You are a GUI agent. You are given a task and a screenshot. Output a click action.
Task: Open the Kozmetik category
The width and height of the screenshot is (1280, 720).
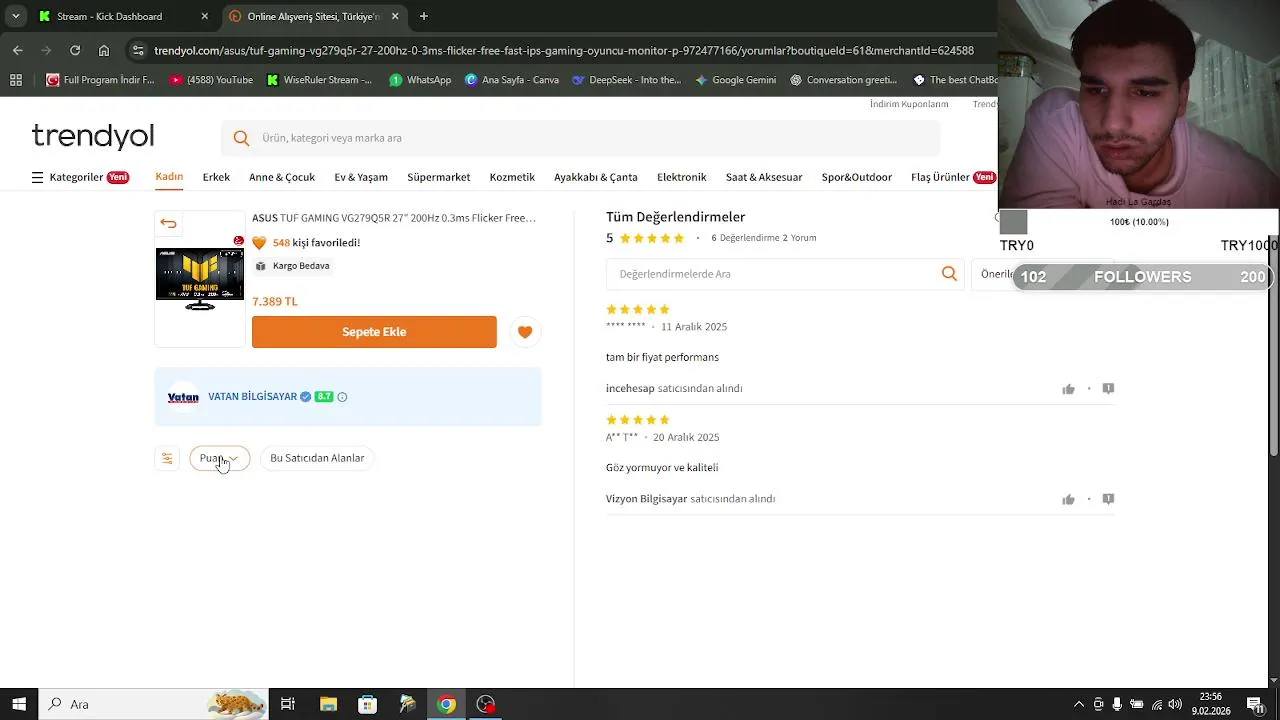[512, 177]
